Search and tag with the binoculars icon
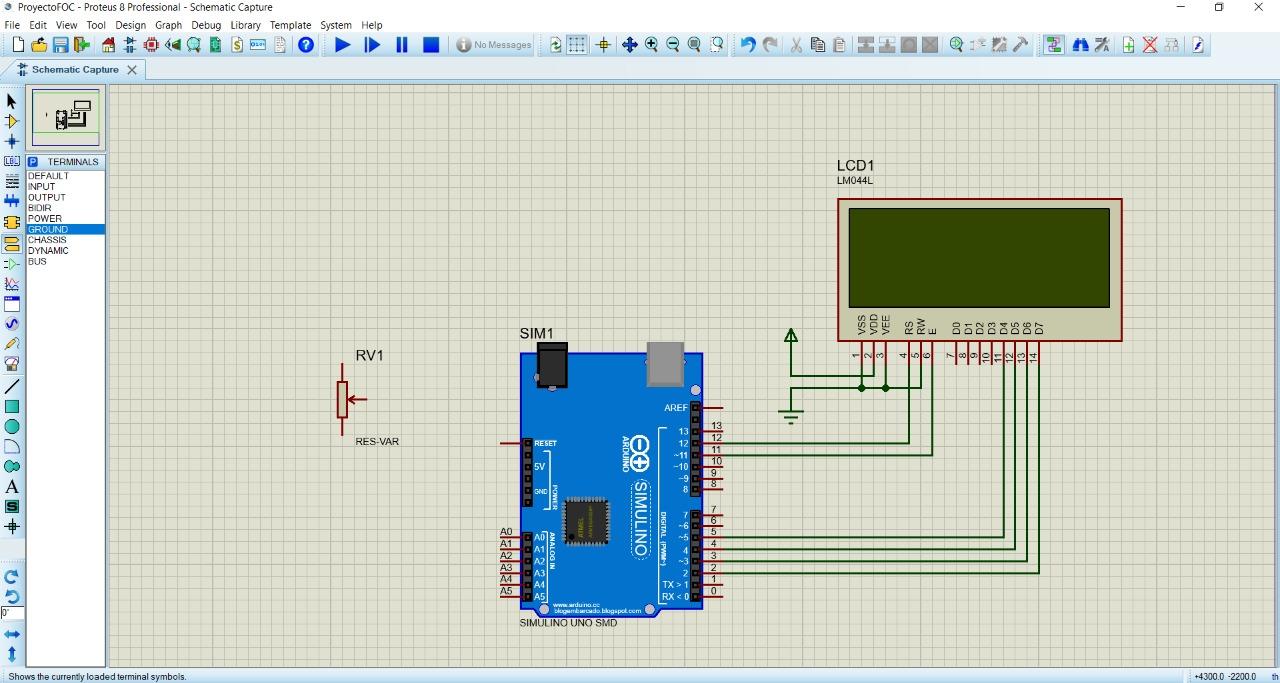The image size is (1280, 683). (1080, 45)
